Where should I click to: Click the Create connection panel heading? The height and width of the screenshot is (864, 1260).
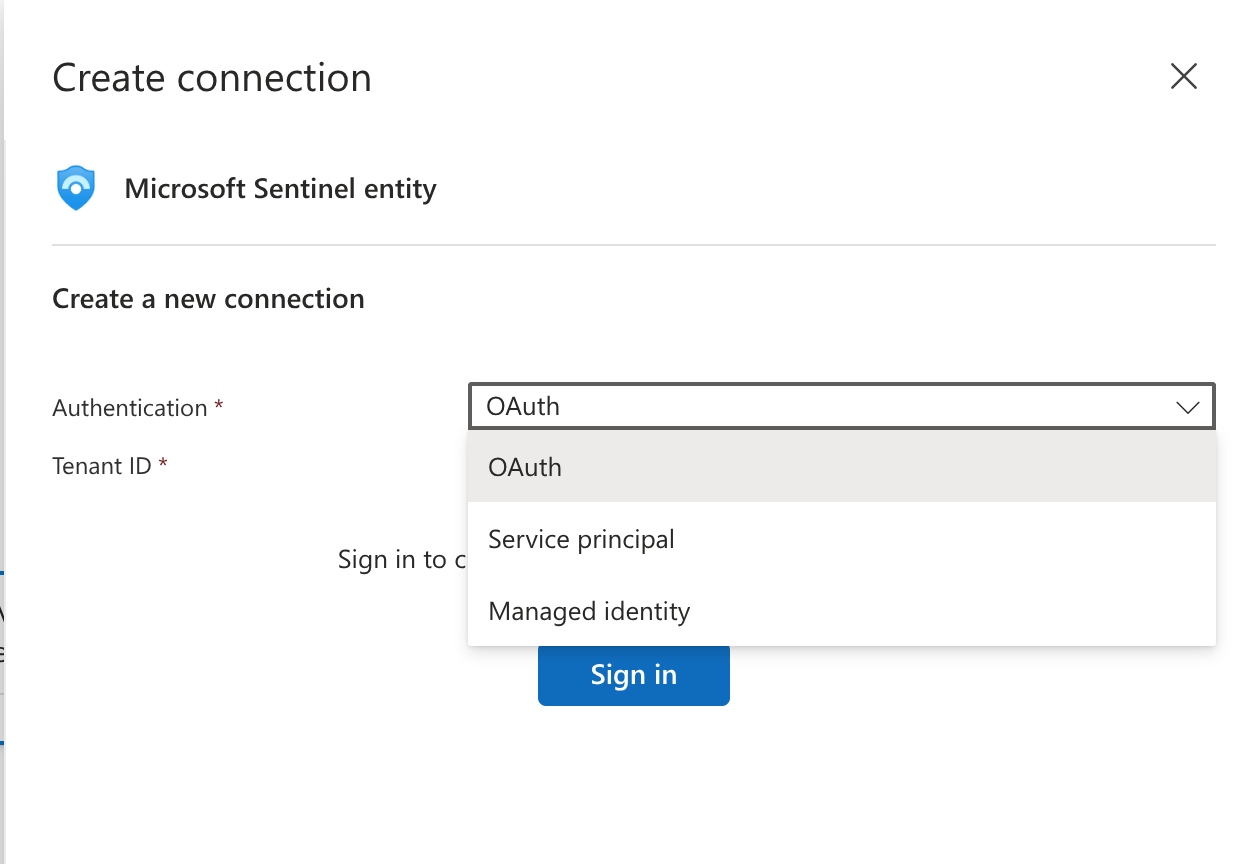click(x=212, y=78)
